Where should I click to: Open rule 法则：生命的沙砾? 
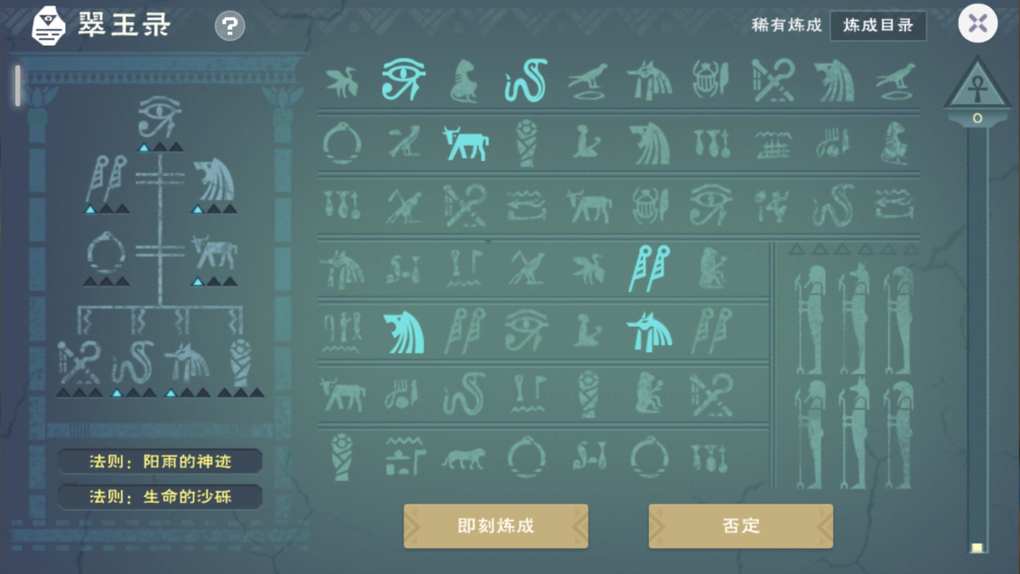pyautogui.click(x=160, y=497)
